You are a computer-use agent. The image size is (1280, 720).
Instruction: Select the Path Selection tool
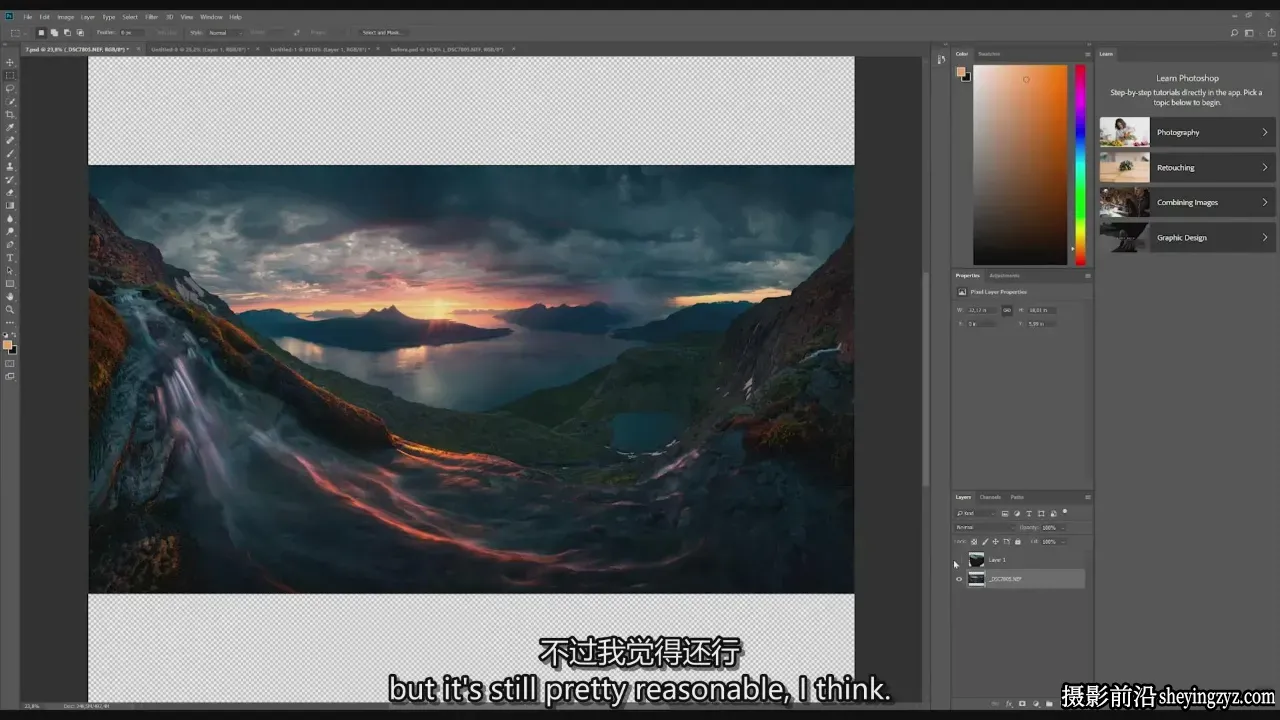point(10,270)
